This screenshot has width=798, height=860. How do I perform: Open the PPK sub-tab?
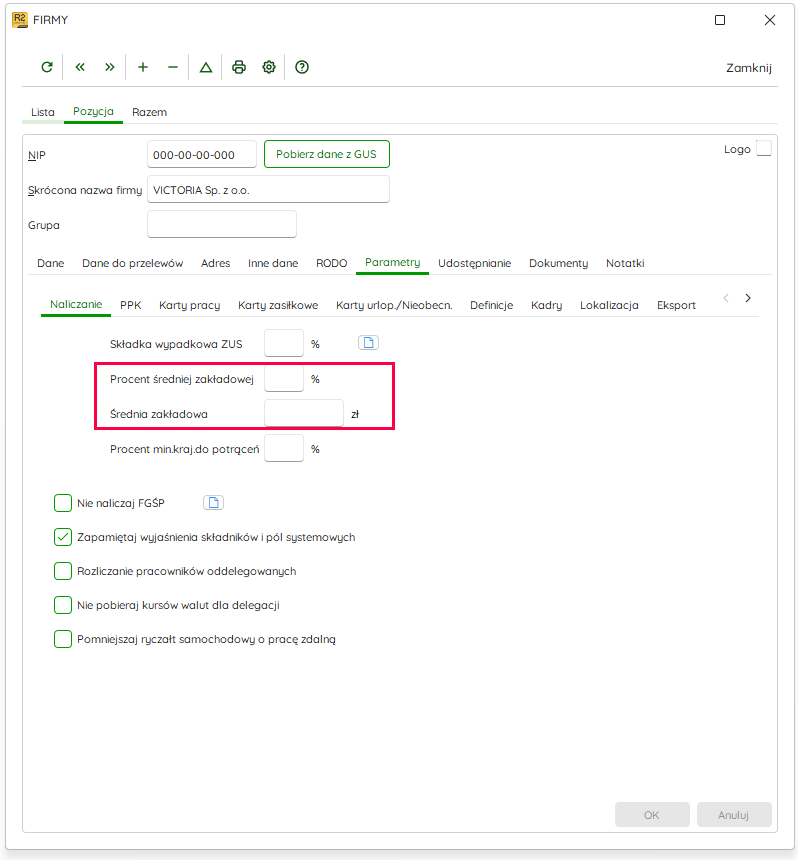pos(131,305)
